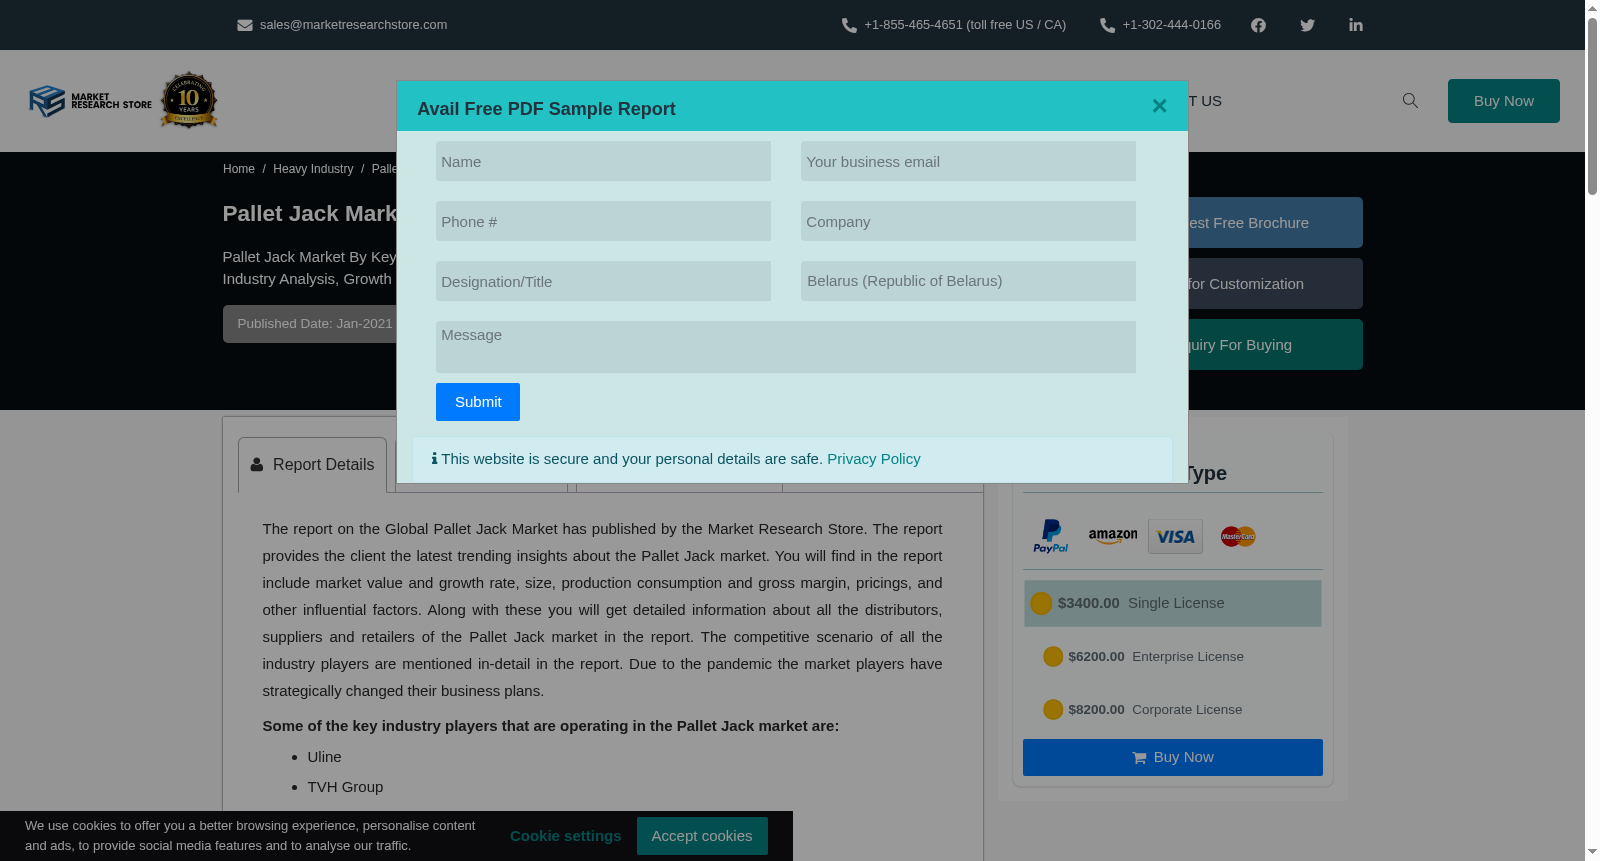1600x861 pixels.
Task: Click the Designation/Title field
Action: click(x=603, y=281)
